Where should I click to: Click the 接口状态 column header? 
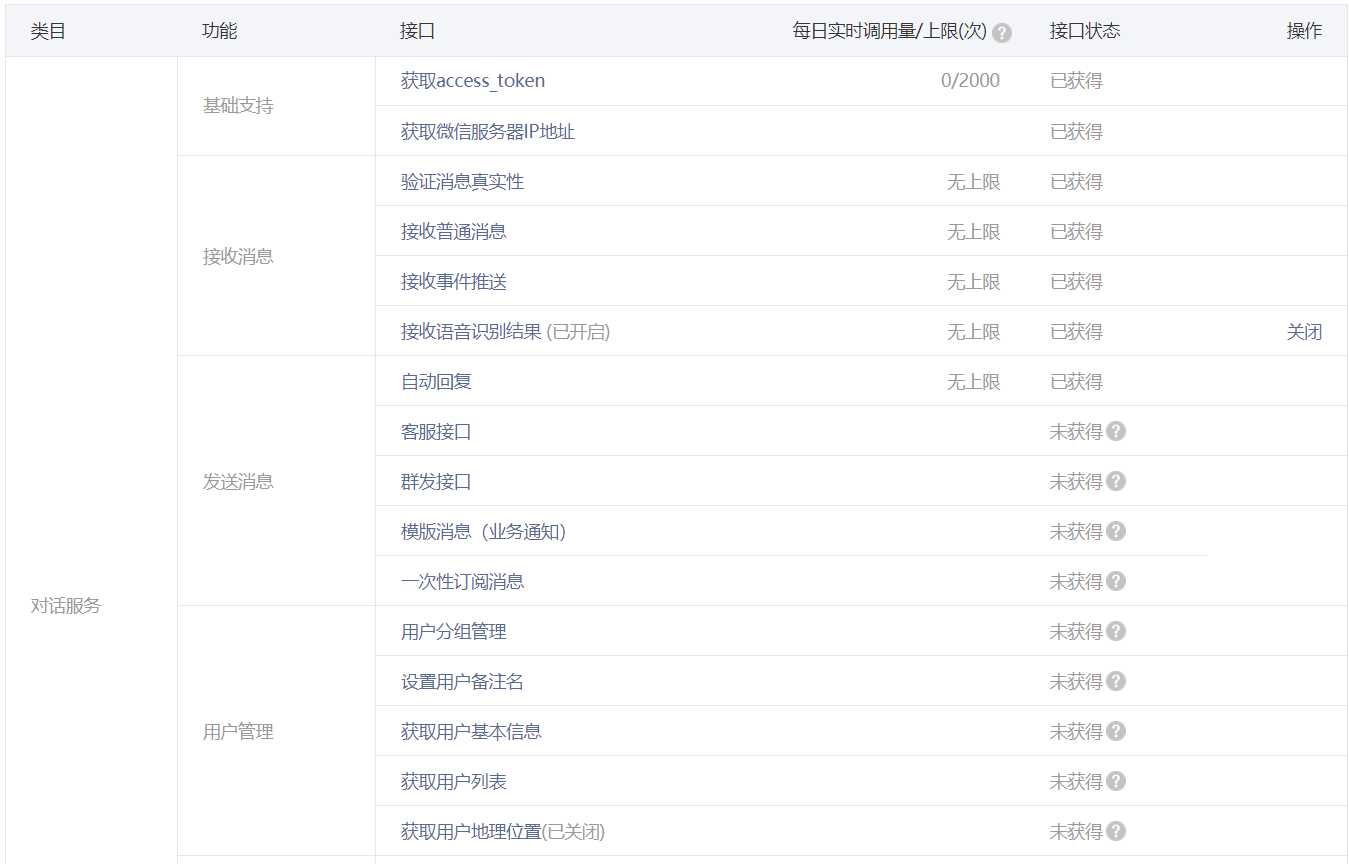click(x=1084, y=30)
